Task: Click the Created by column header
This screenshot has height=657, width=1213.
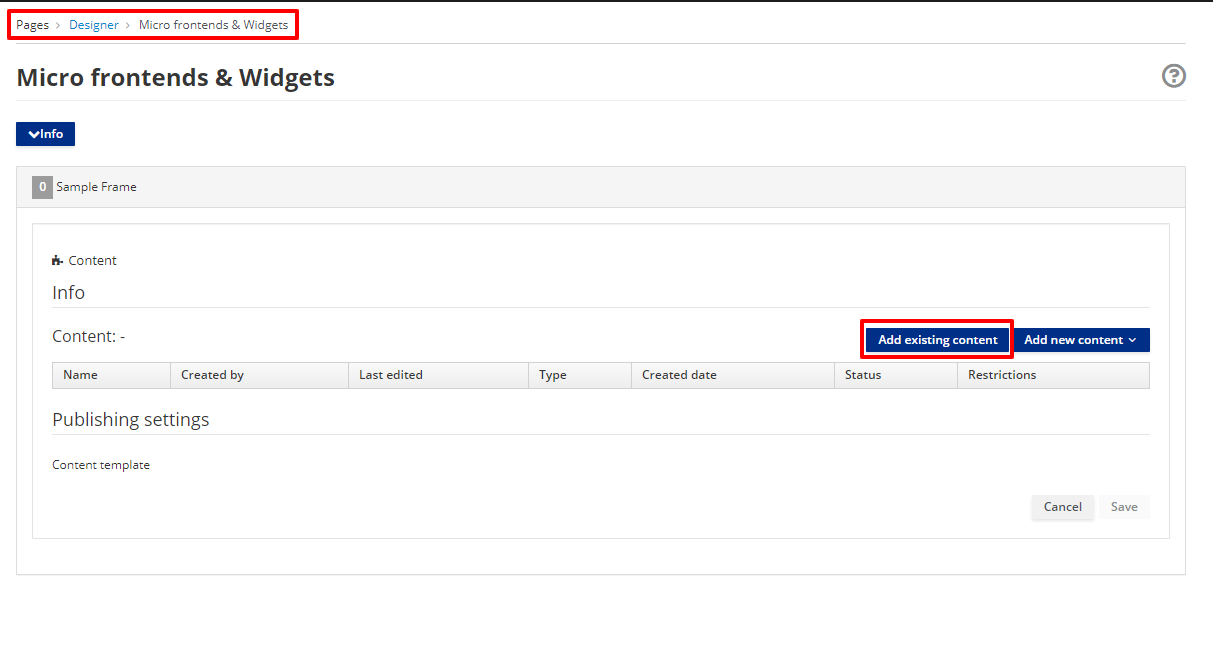Action: 212,375
